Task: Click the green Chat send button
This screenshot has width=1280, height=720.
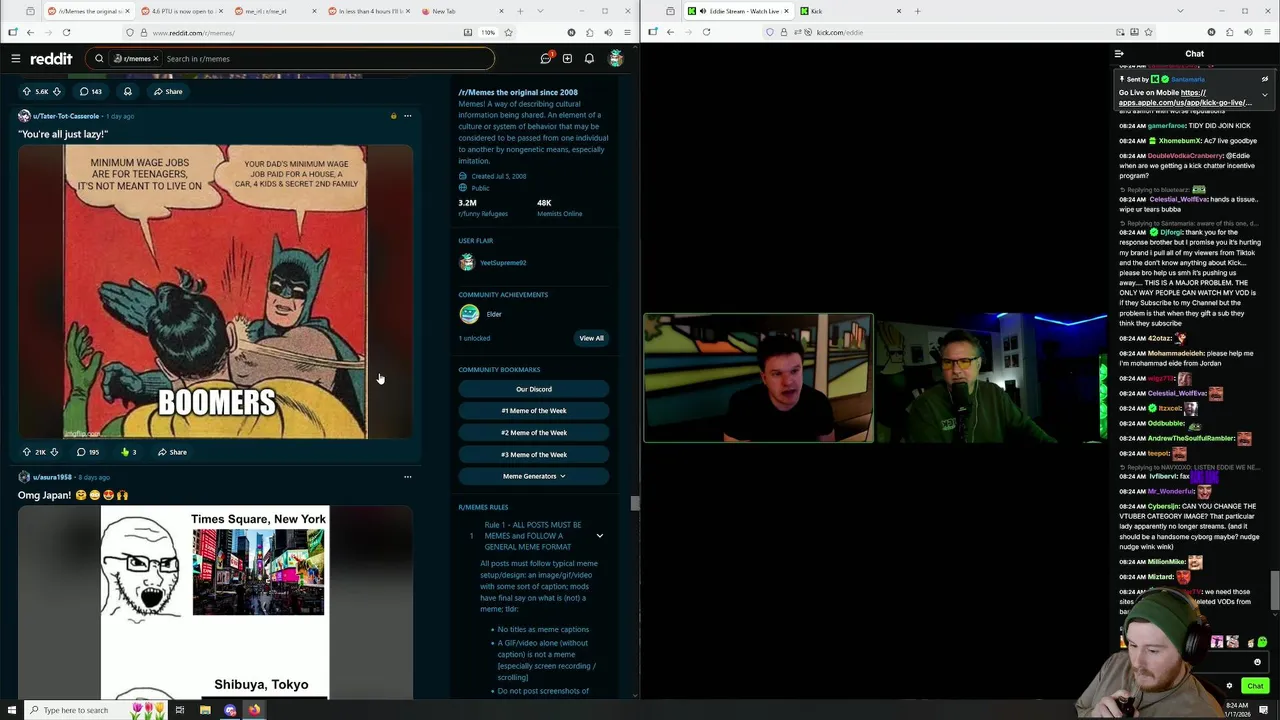Action: coord(1255,686)
